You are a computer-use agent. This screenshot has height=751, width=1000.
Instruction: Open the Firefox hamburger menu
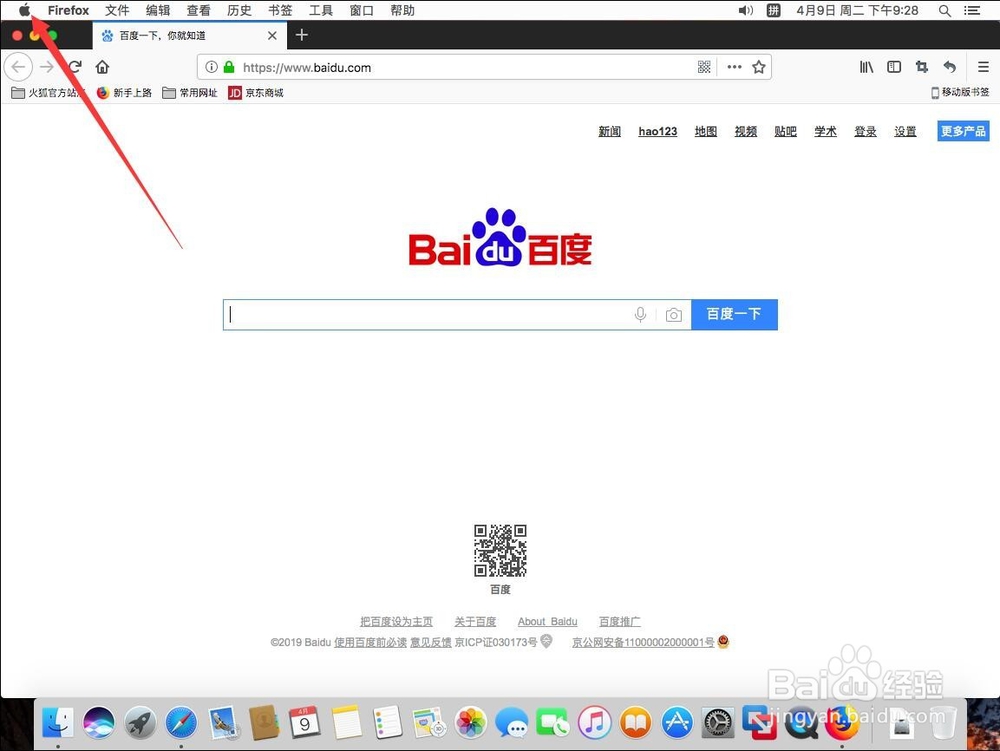point(983,67)
